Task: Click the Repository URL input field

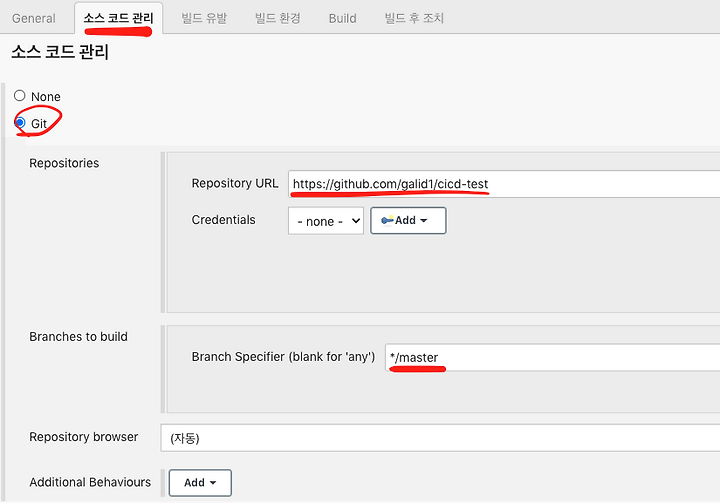Action: [504, 184]
